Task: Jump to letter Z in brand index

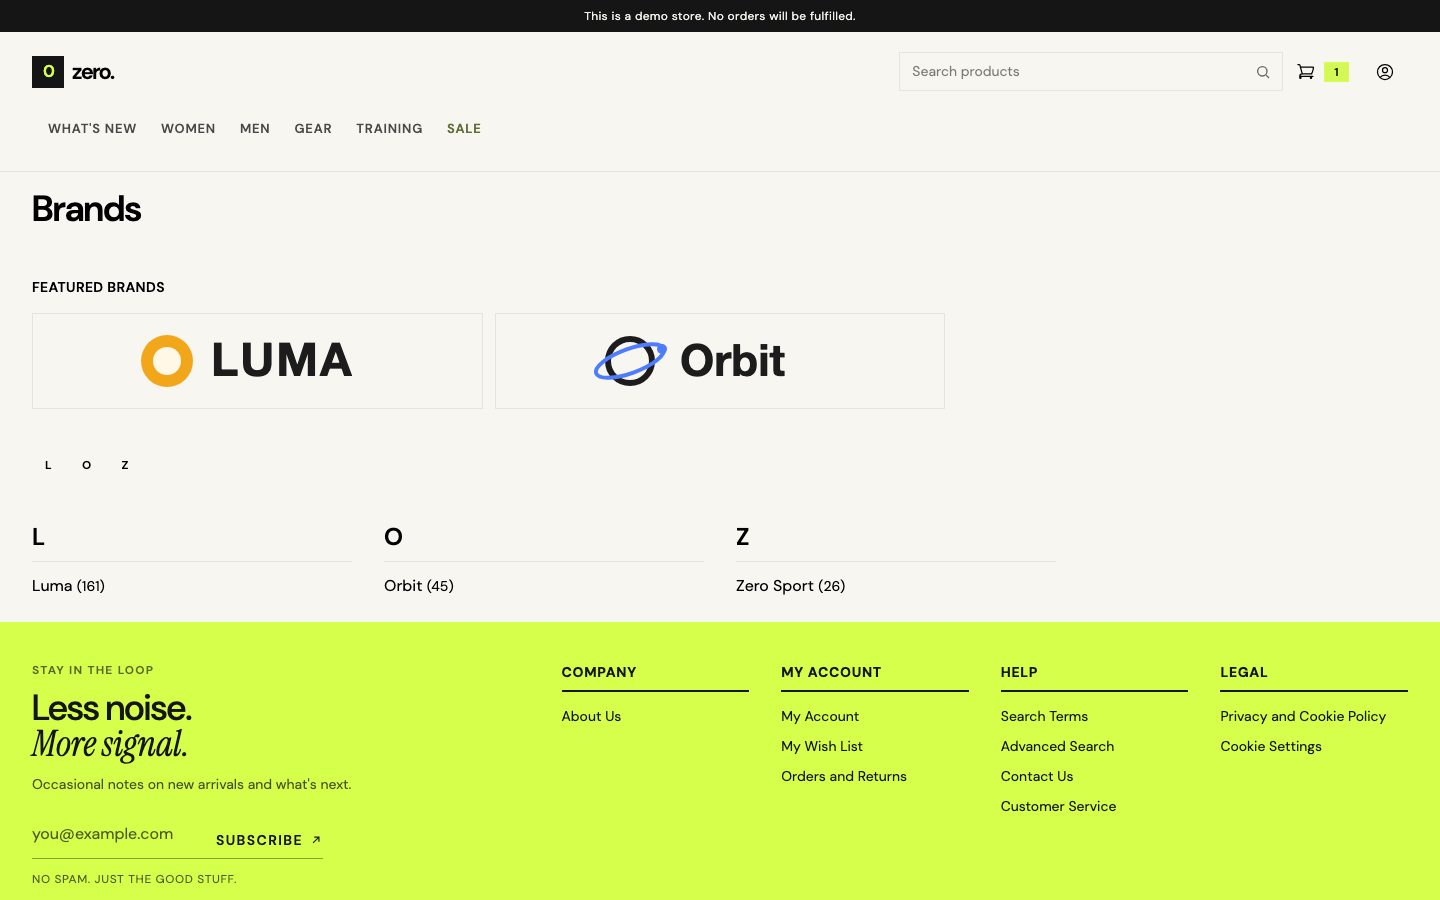Action: tap(125, 465)
